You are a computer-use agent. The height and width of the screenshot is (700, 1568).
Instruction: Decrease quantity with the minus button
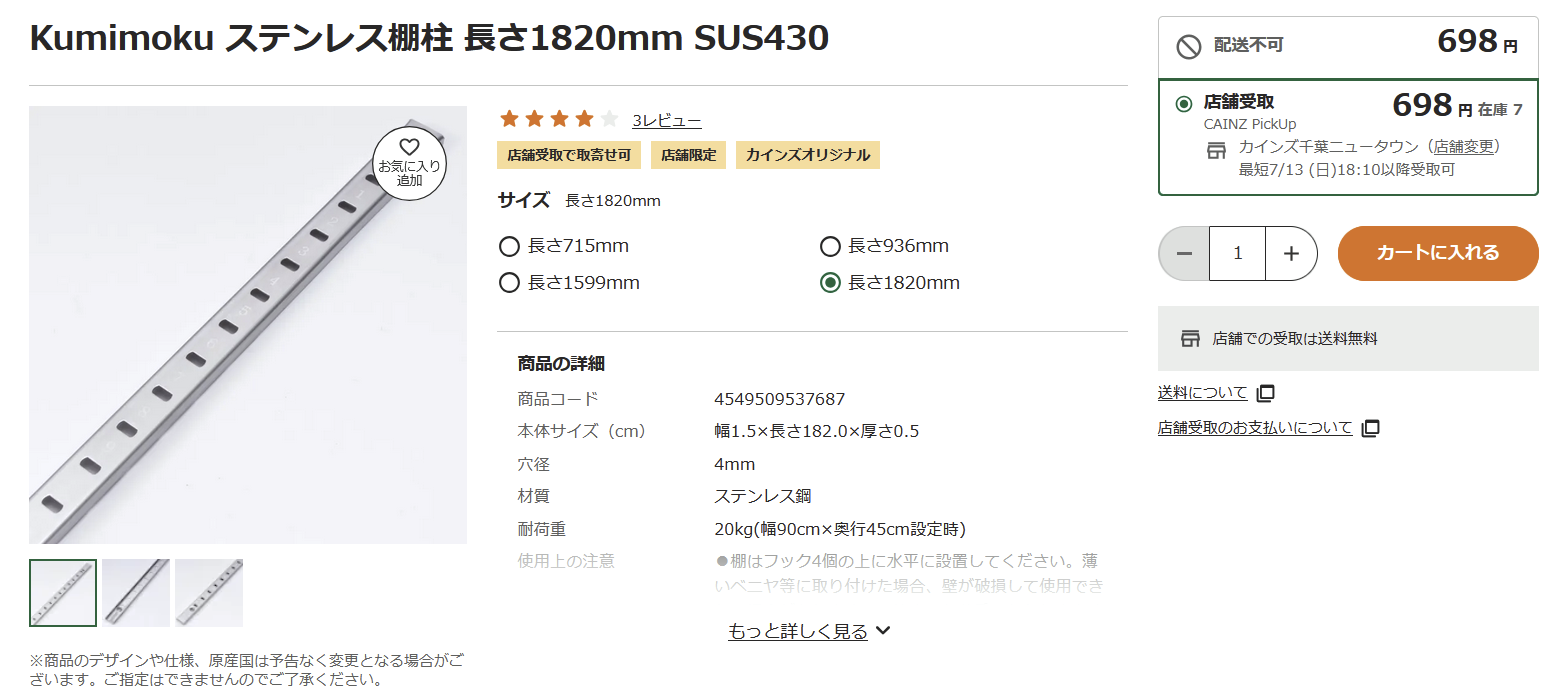pyautogui.click(x=1184, y=253)
